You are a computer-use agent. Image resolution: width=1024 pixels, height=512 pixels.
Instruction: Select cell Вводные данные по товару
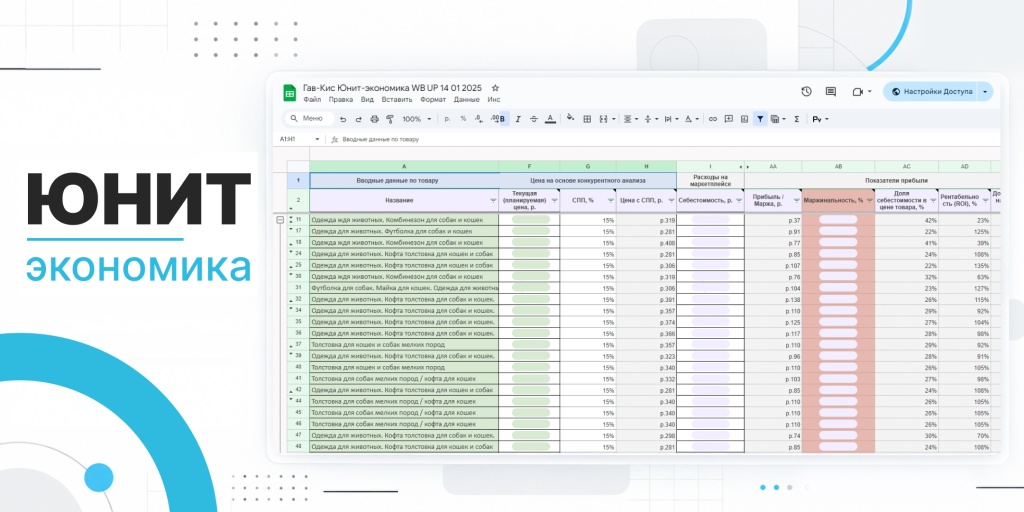[x=404, y=180]
